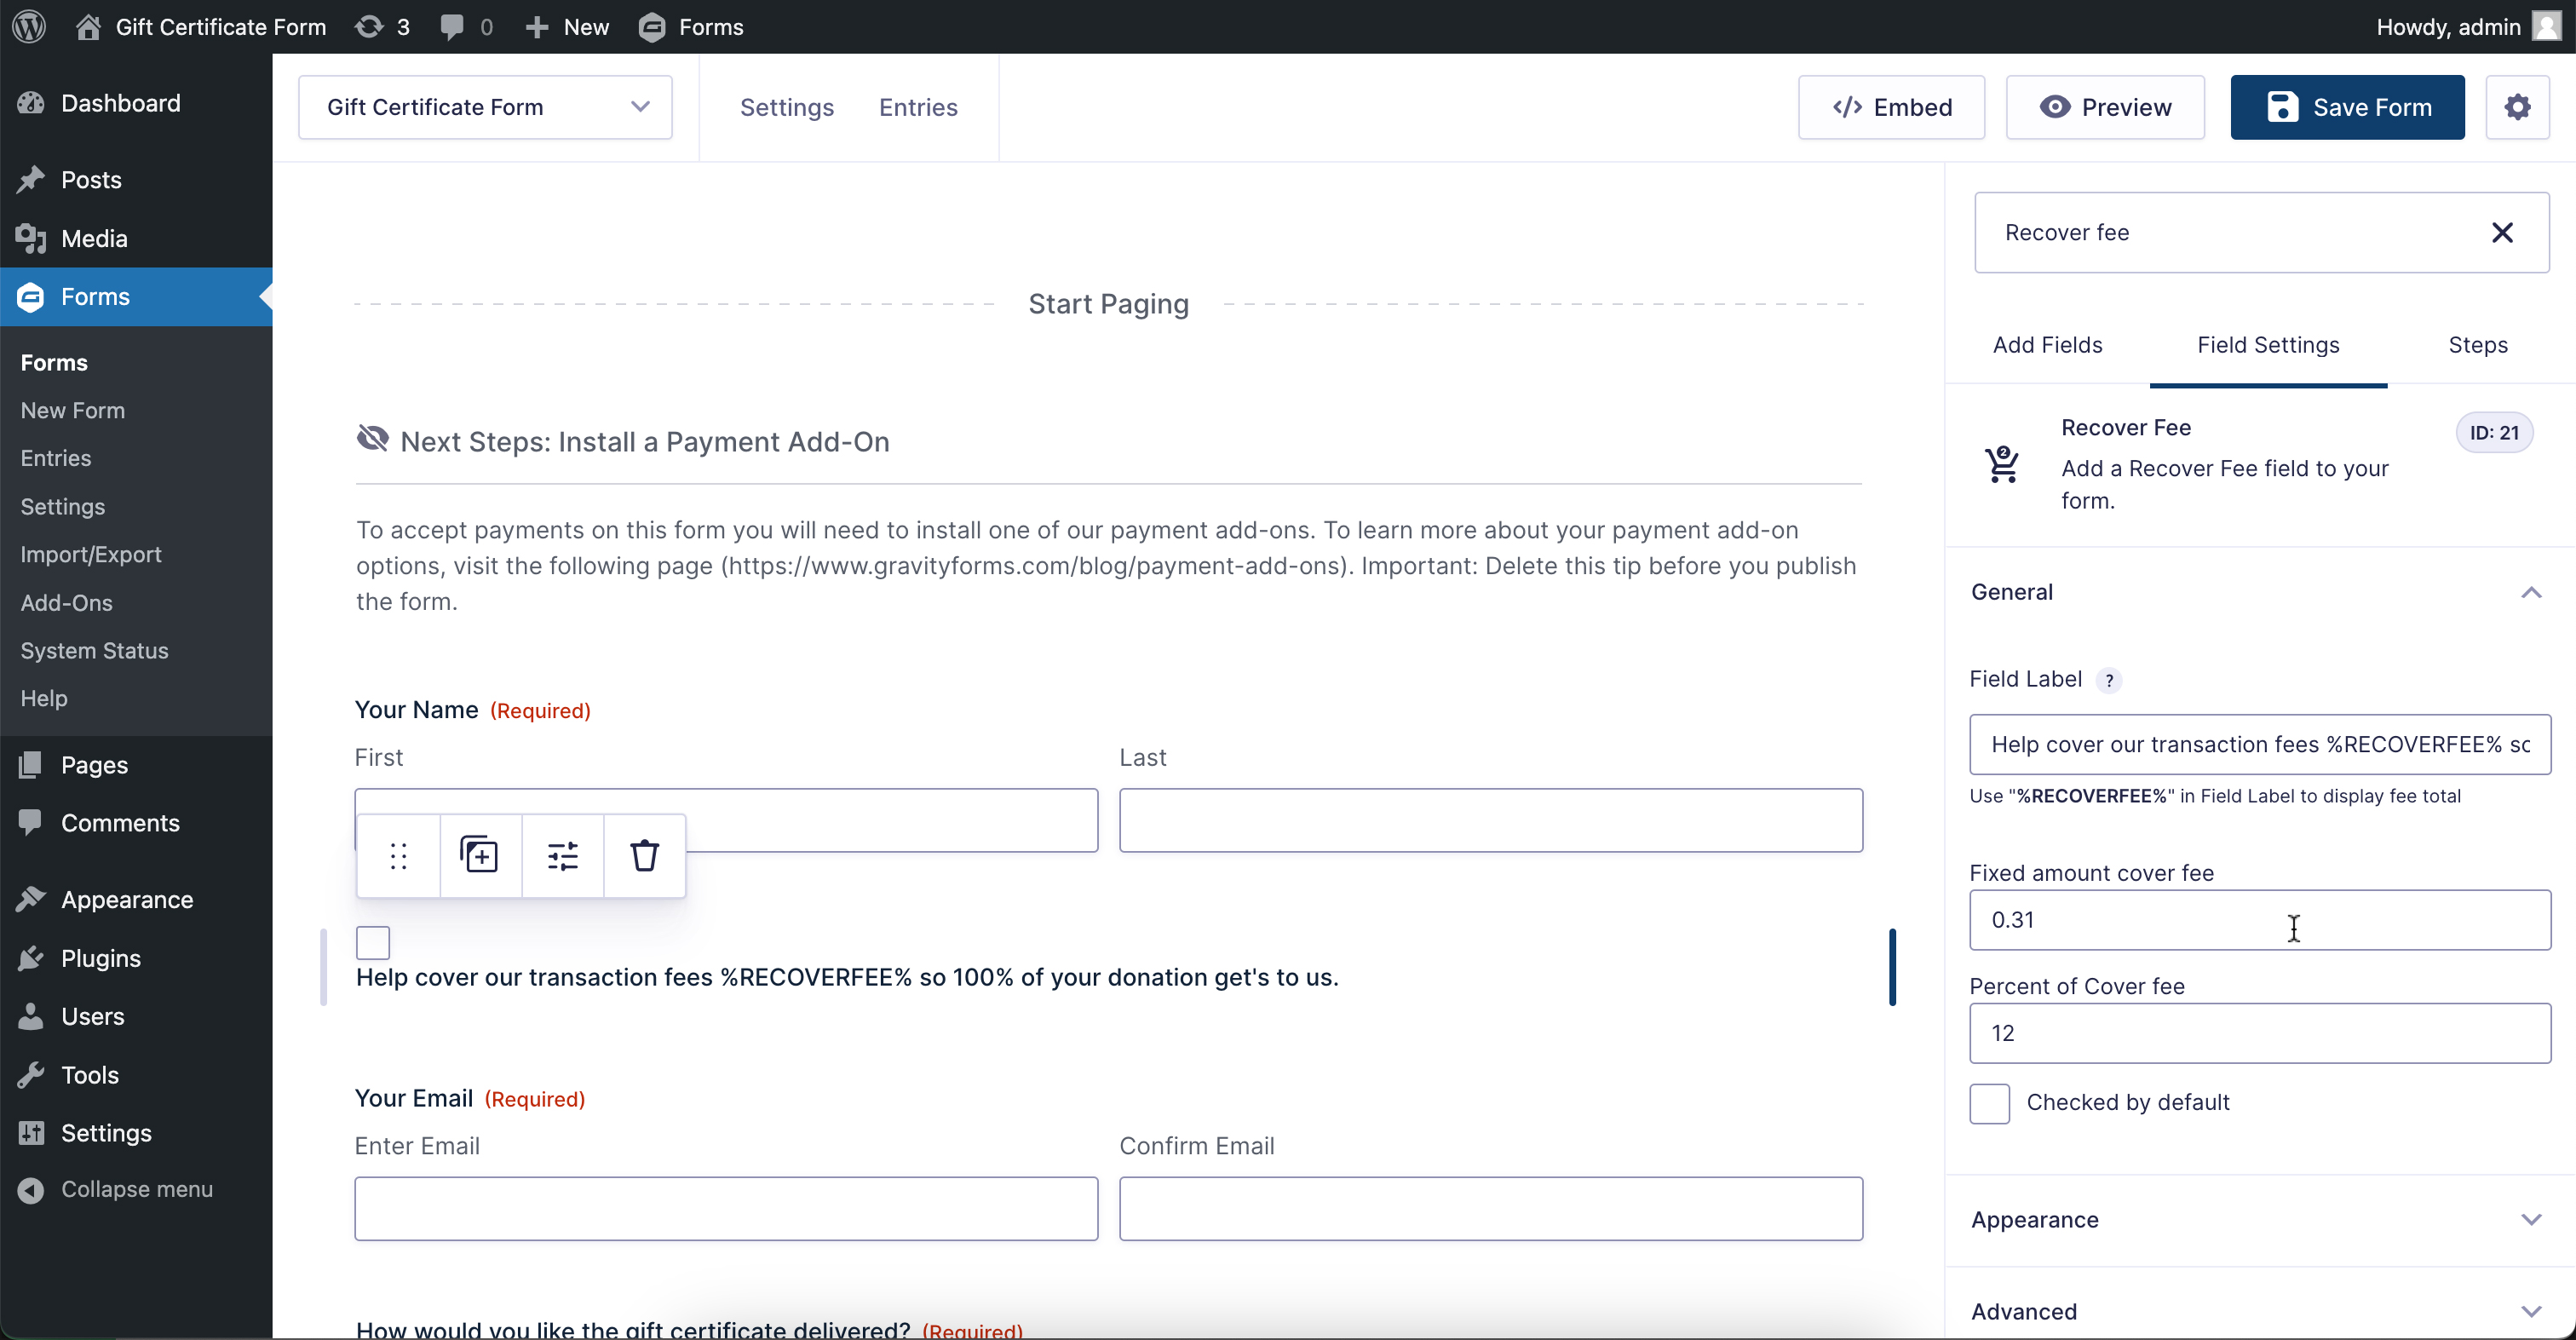2576x1340 pixels.
Task: Open the Gift Certificate Form selector dropdown
Action: tap(640, 107)
